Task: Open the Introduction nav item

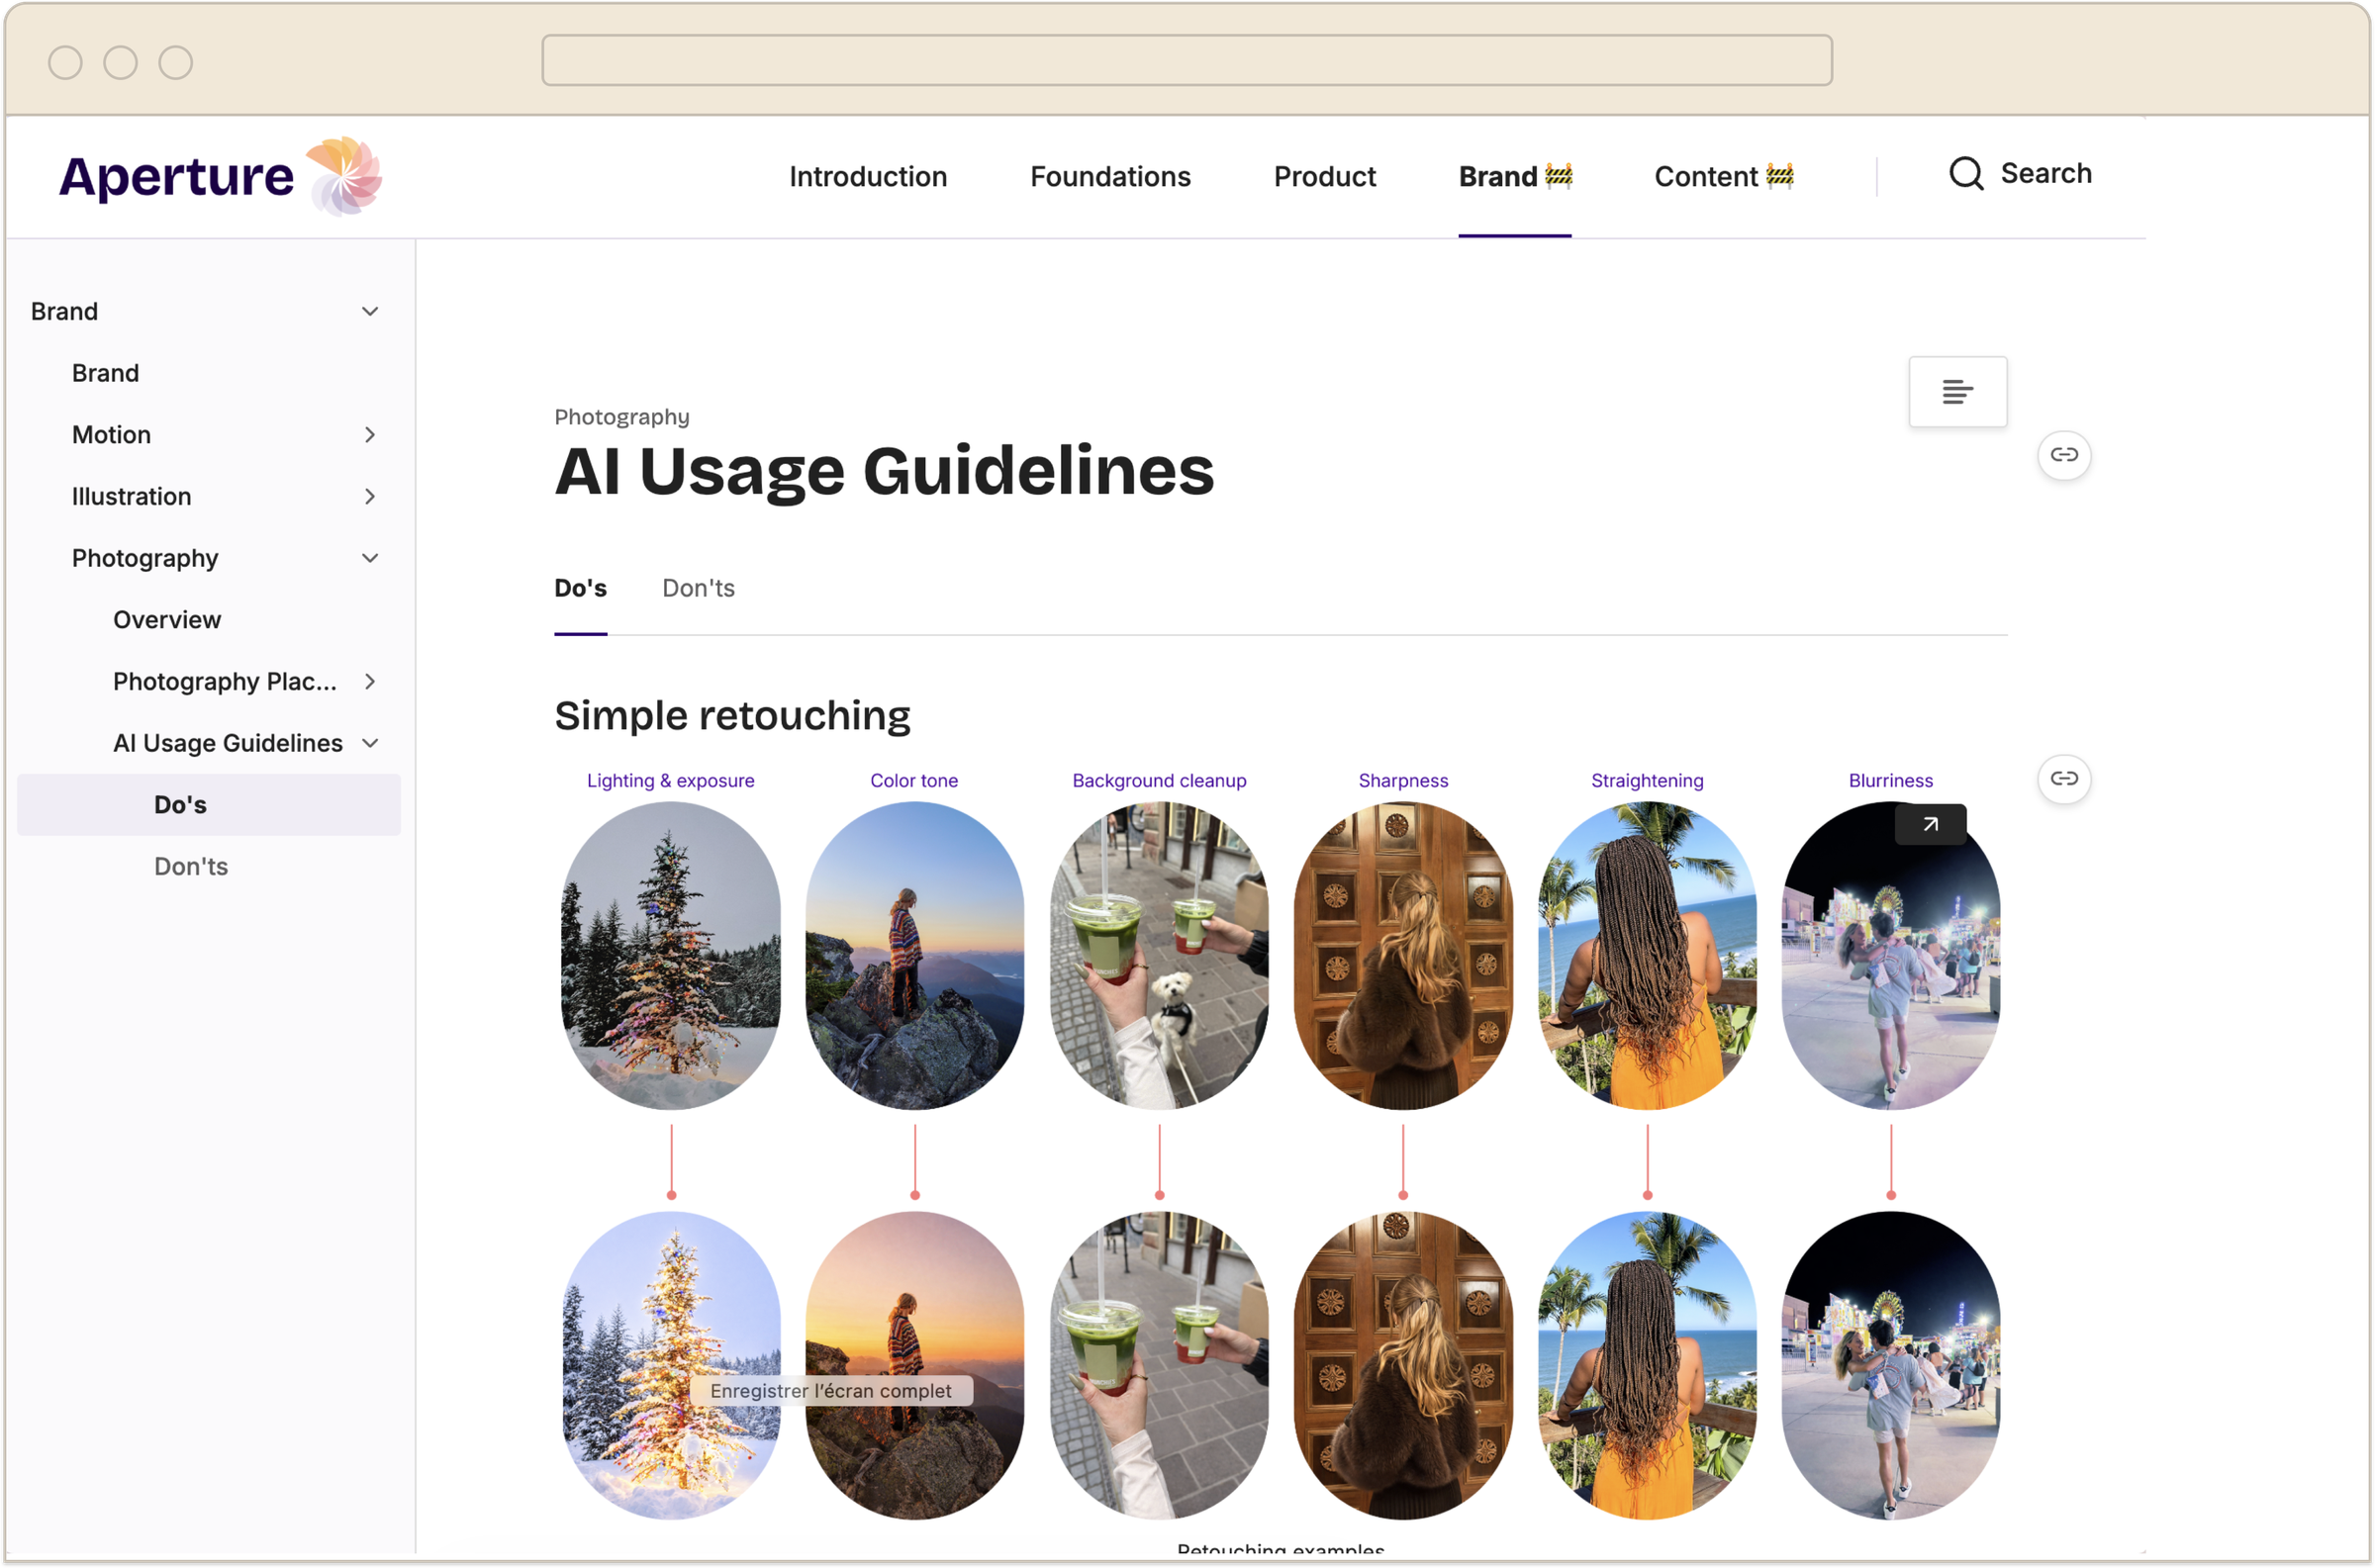Action: 868,177
